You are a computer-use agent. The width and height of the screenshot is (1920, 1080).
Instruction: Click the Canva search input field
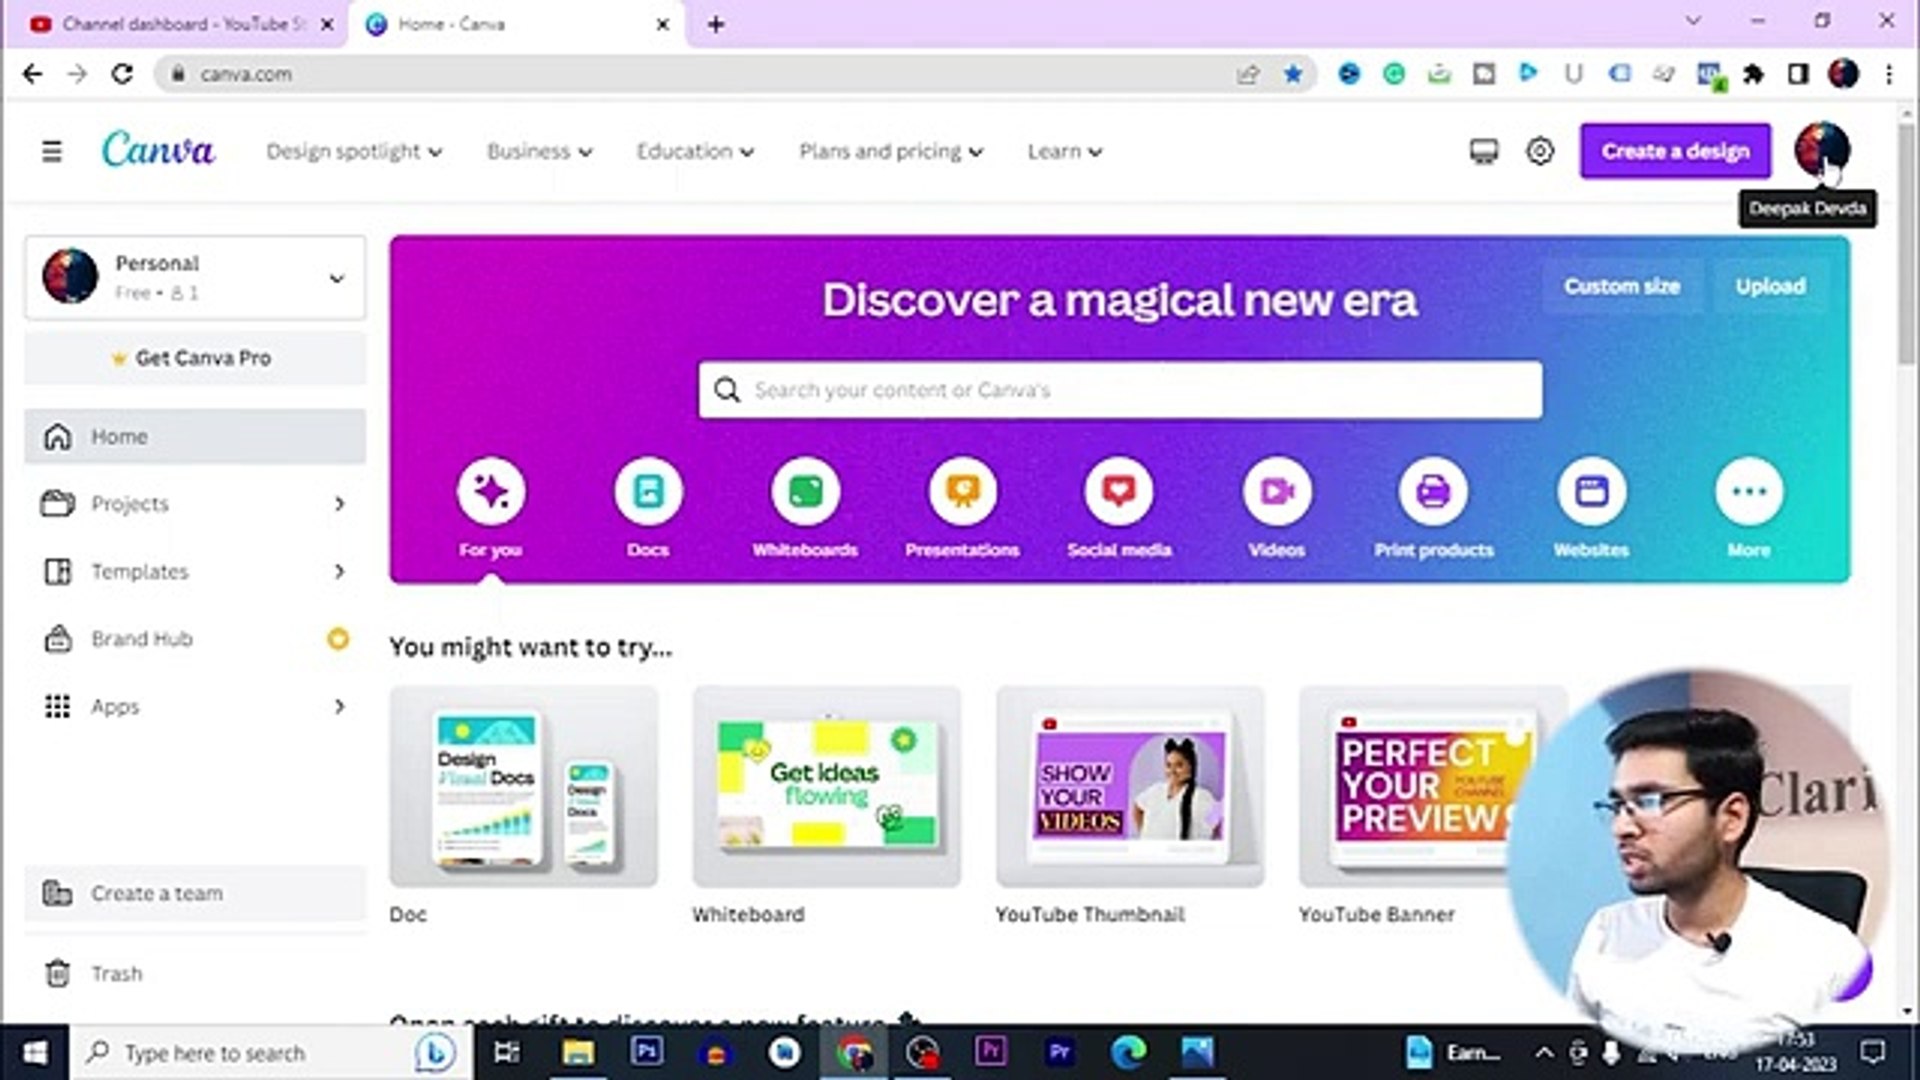[1118, 390]
